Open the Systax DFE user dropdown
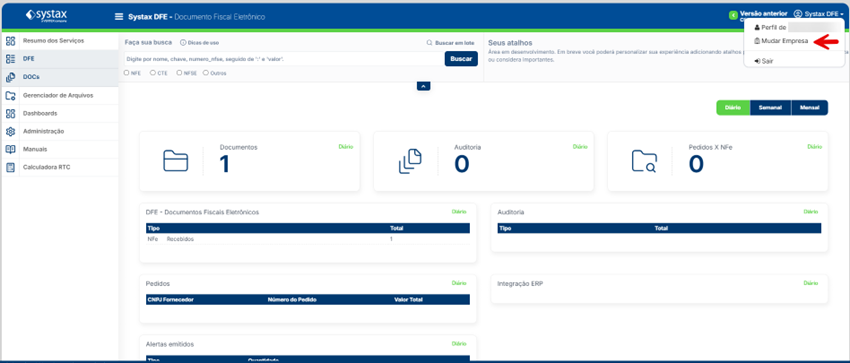Screen dimensions: 850x363 click(819, 14)
